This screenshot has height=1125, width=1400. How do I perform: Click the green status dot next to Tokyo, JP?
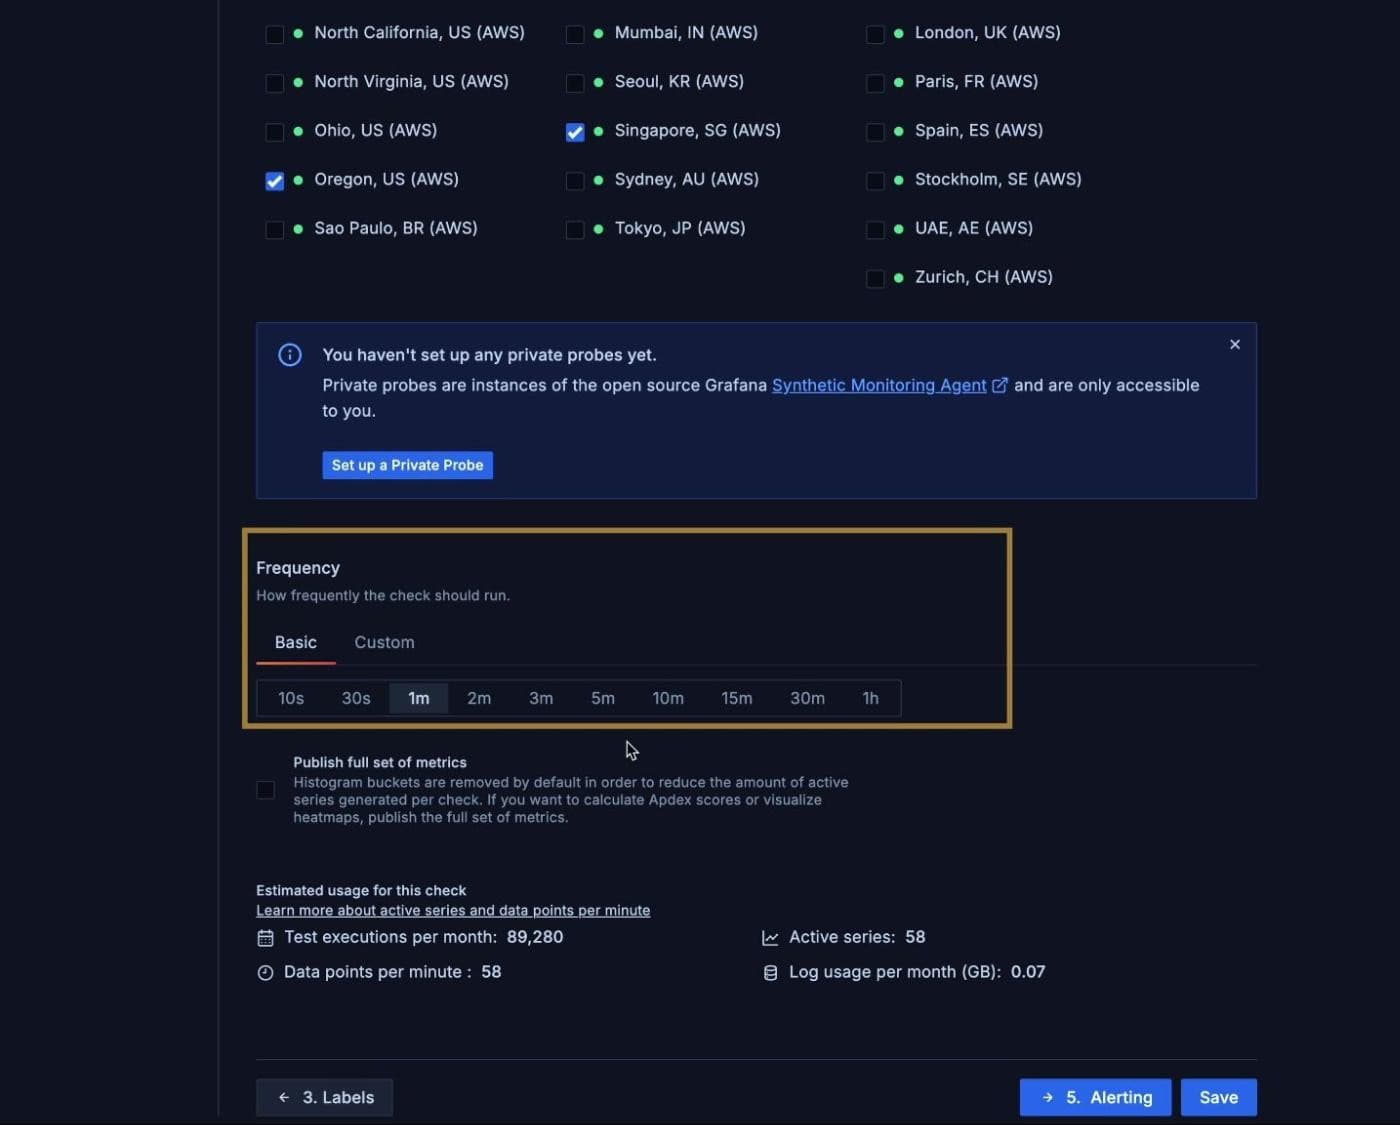tap(597, 229)
